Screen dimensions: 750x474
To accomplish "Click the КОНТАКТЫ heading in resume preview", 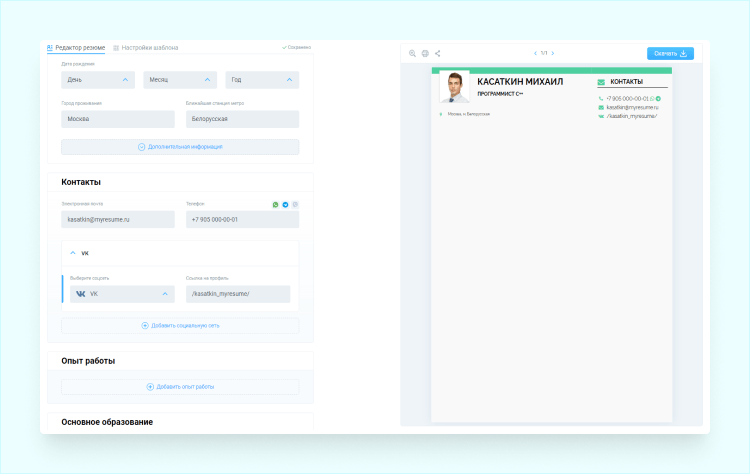I will point(626,82).
